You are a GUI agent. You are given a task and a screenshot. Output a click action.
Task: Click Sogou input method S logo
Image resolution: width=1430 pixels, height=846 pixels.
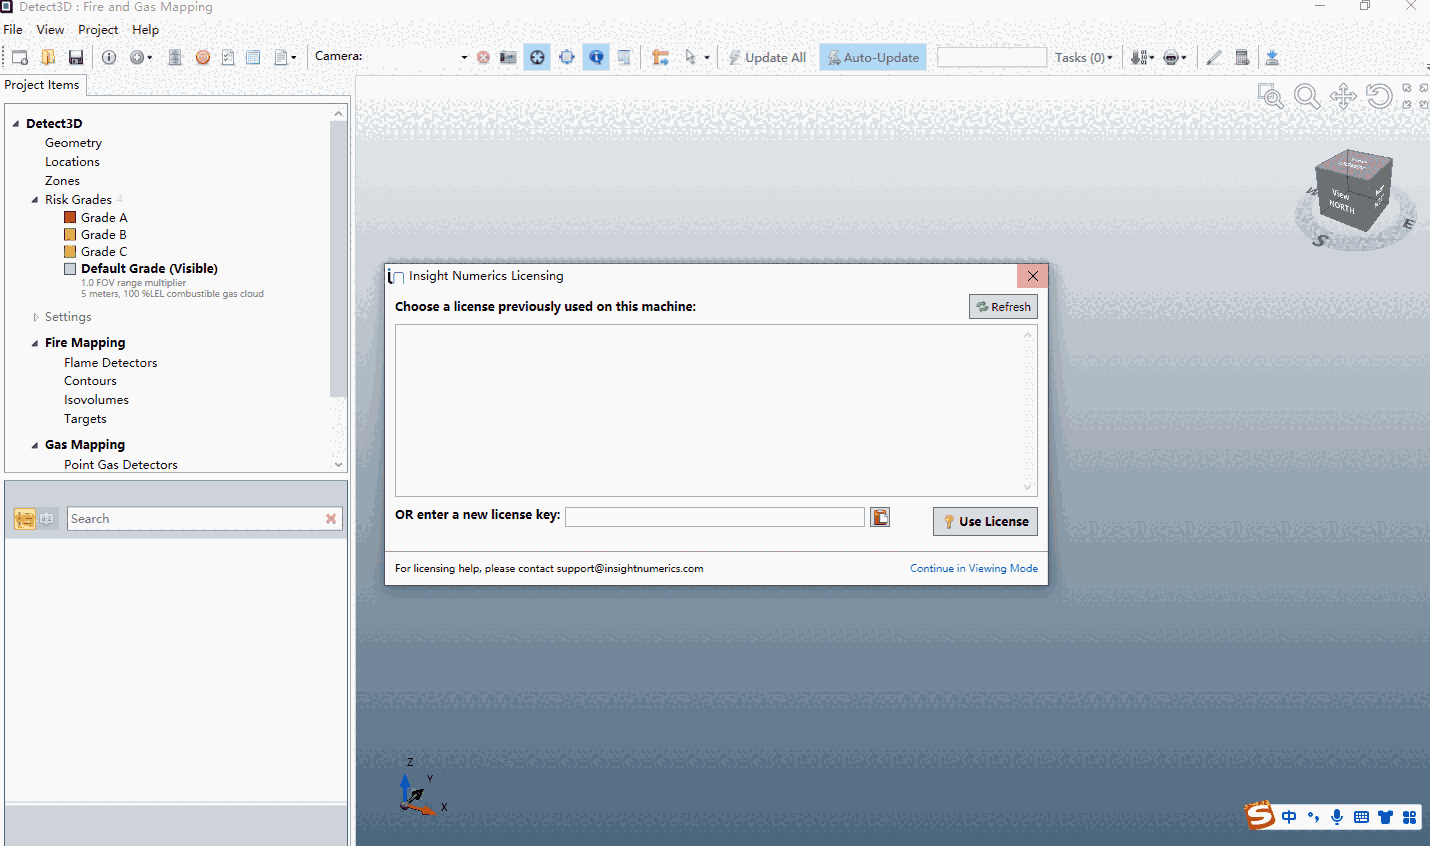click(1260, 815)
